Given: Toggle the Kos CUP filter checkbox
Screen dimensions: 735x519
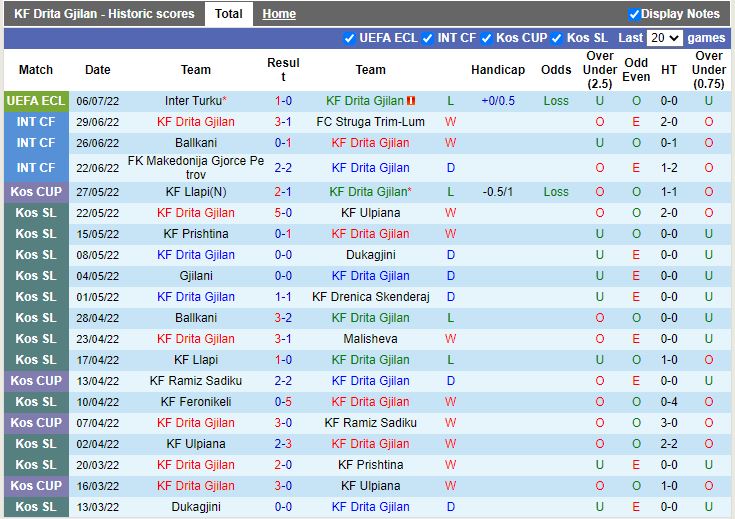Looking at the screenshot, I should point(488,38).
